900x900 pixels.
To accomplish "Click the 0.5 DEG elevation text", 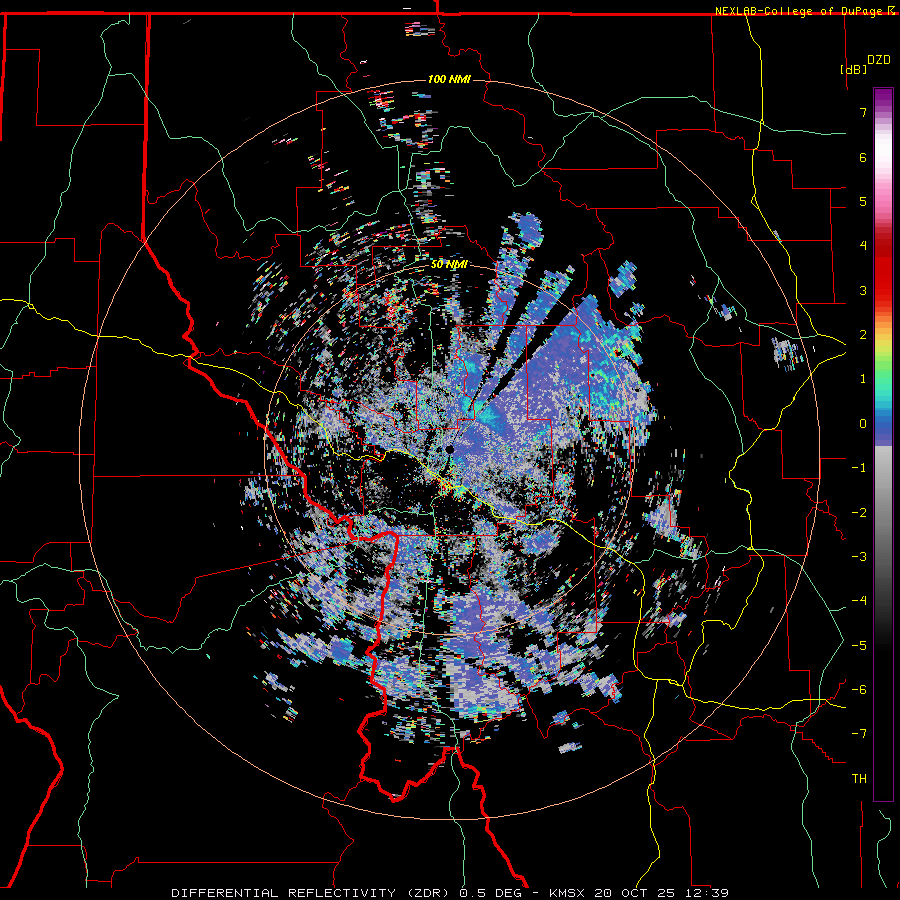I will click(491, 893).
